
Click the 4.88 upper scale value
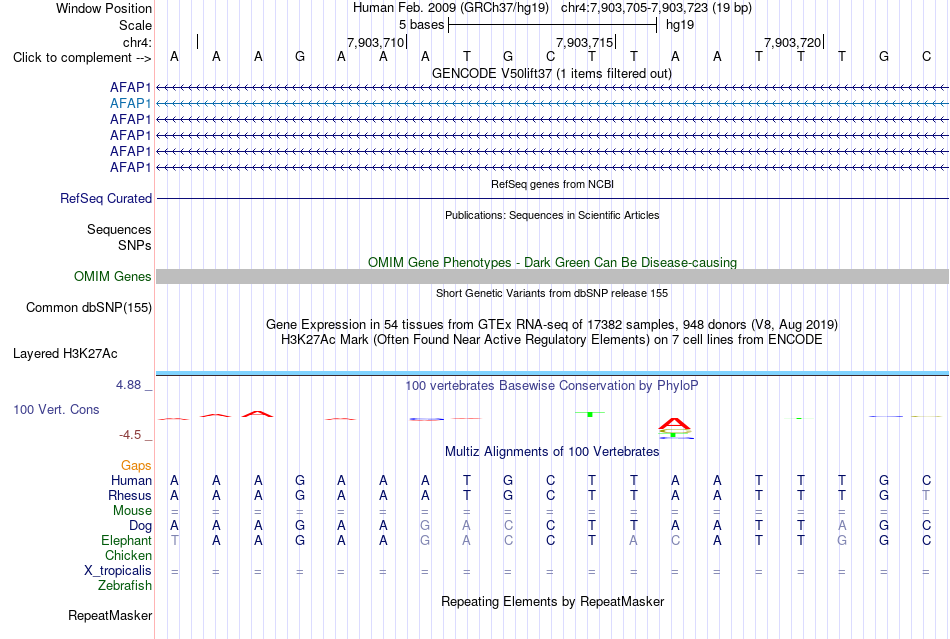click(128, 385)
